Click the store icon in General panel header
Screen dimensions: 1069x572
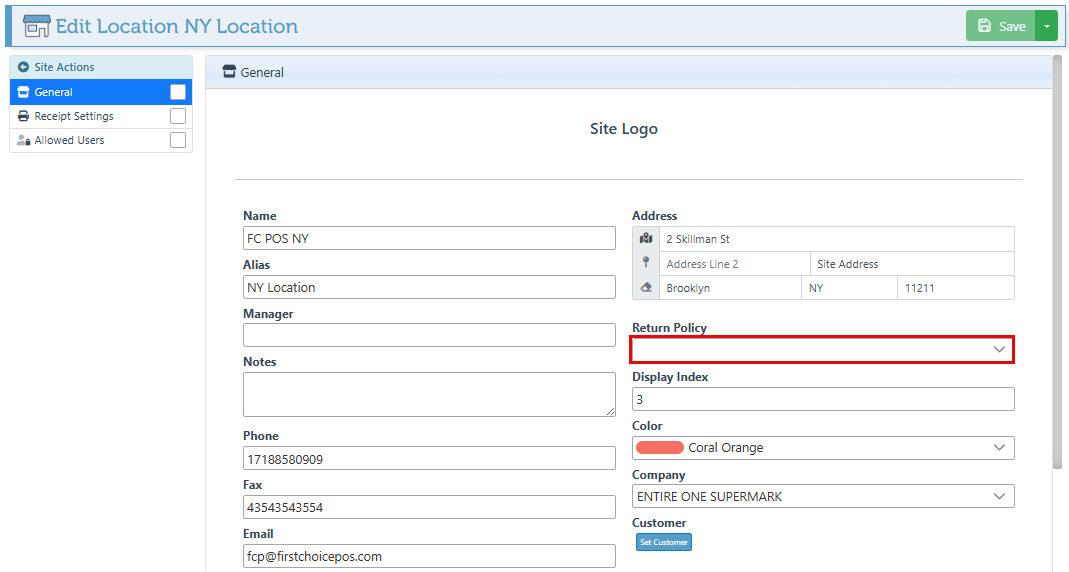[x=229, y=72]
